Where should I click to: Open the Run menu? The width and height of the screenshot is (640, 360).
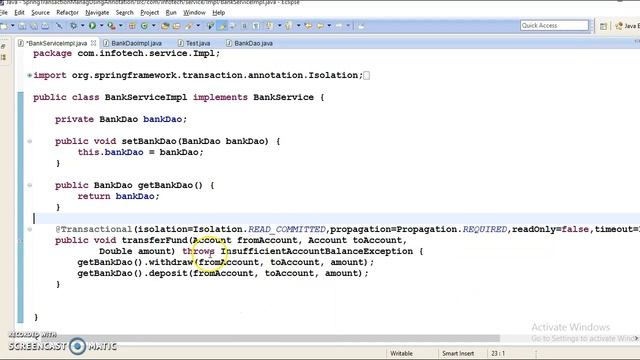point(171,13)
